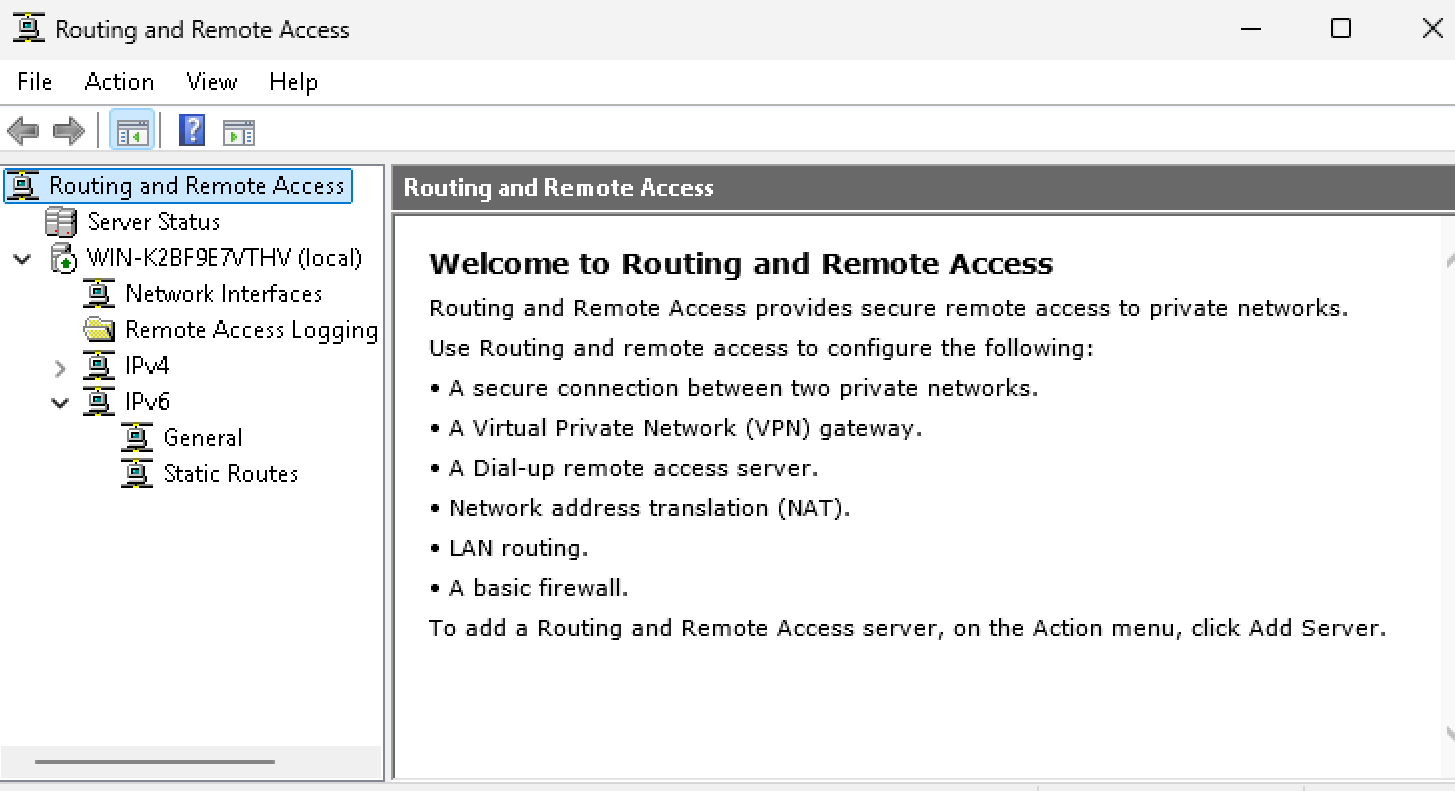This screenshot has height=791, width=1455.
Task: Click the Static Routes node icon
Action: [x=136, y=474]
